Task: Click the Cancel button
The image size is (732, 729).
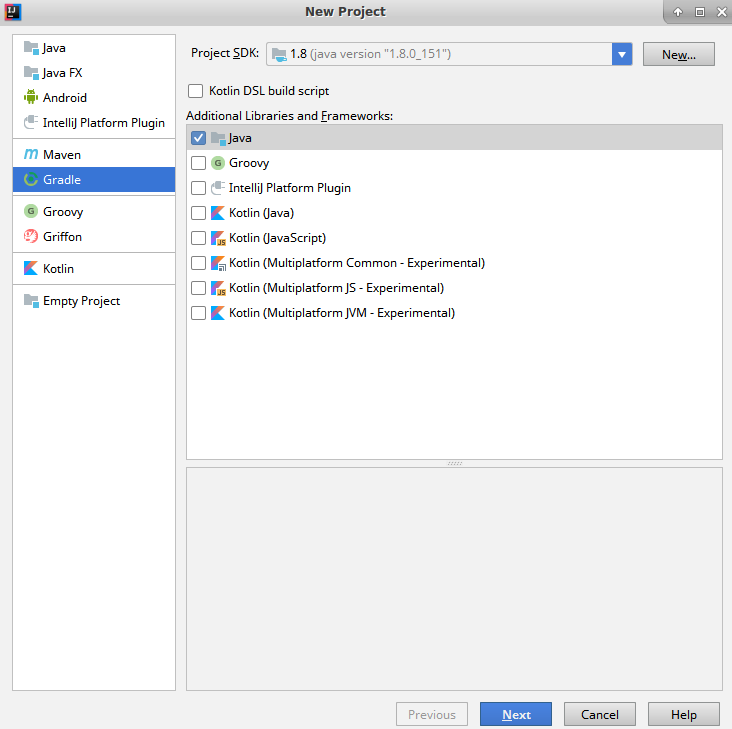Action: click(599, 714)
